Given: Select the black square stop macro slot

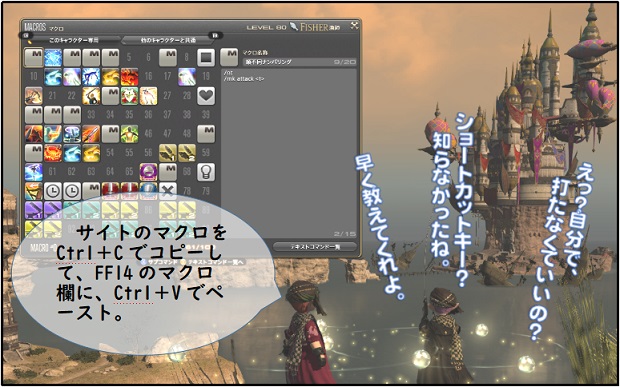Looking at the screenshot, I should pyautogui.click(x=206, y=57).
